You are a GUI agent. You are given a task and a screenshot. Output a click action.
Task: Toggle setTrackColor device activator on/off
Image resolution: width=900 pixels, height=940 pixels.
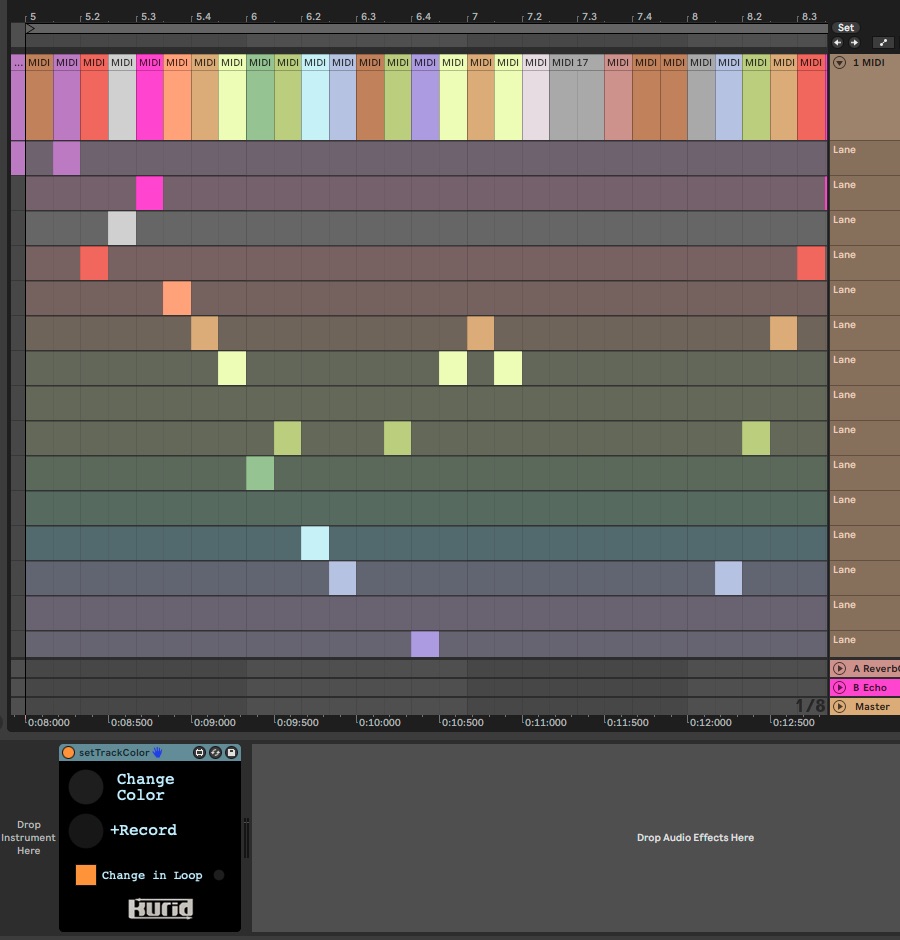tap(69, 752)
